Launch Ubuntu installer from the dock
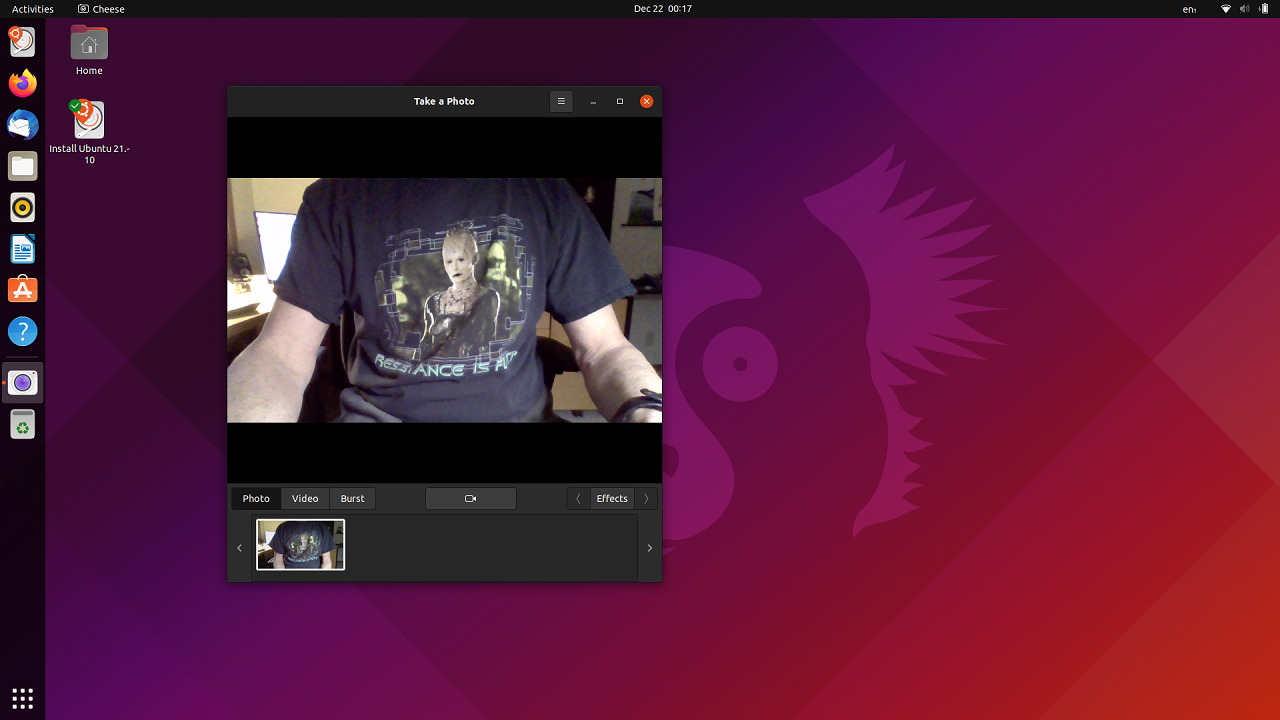The height and width of the screenshot is (720, 1280). coord(22,41)
